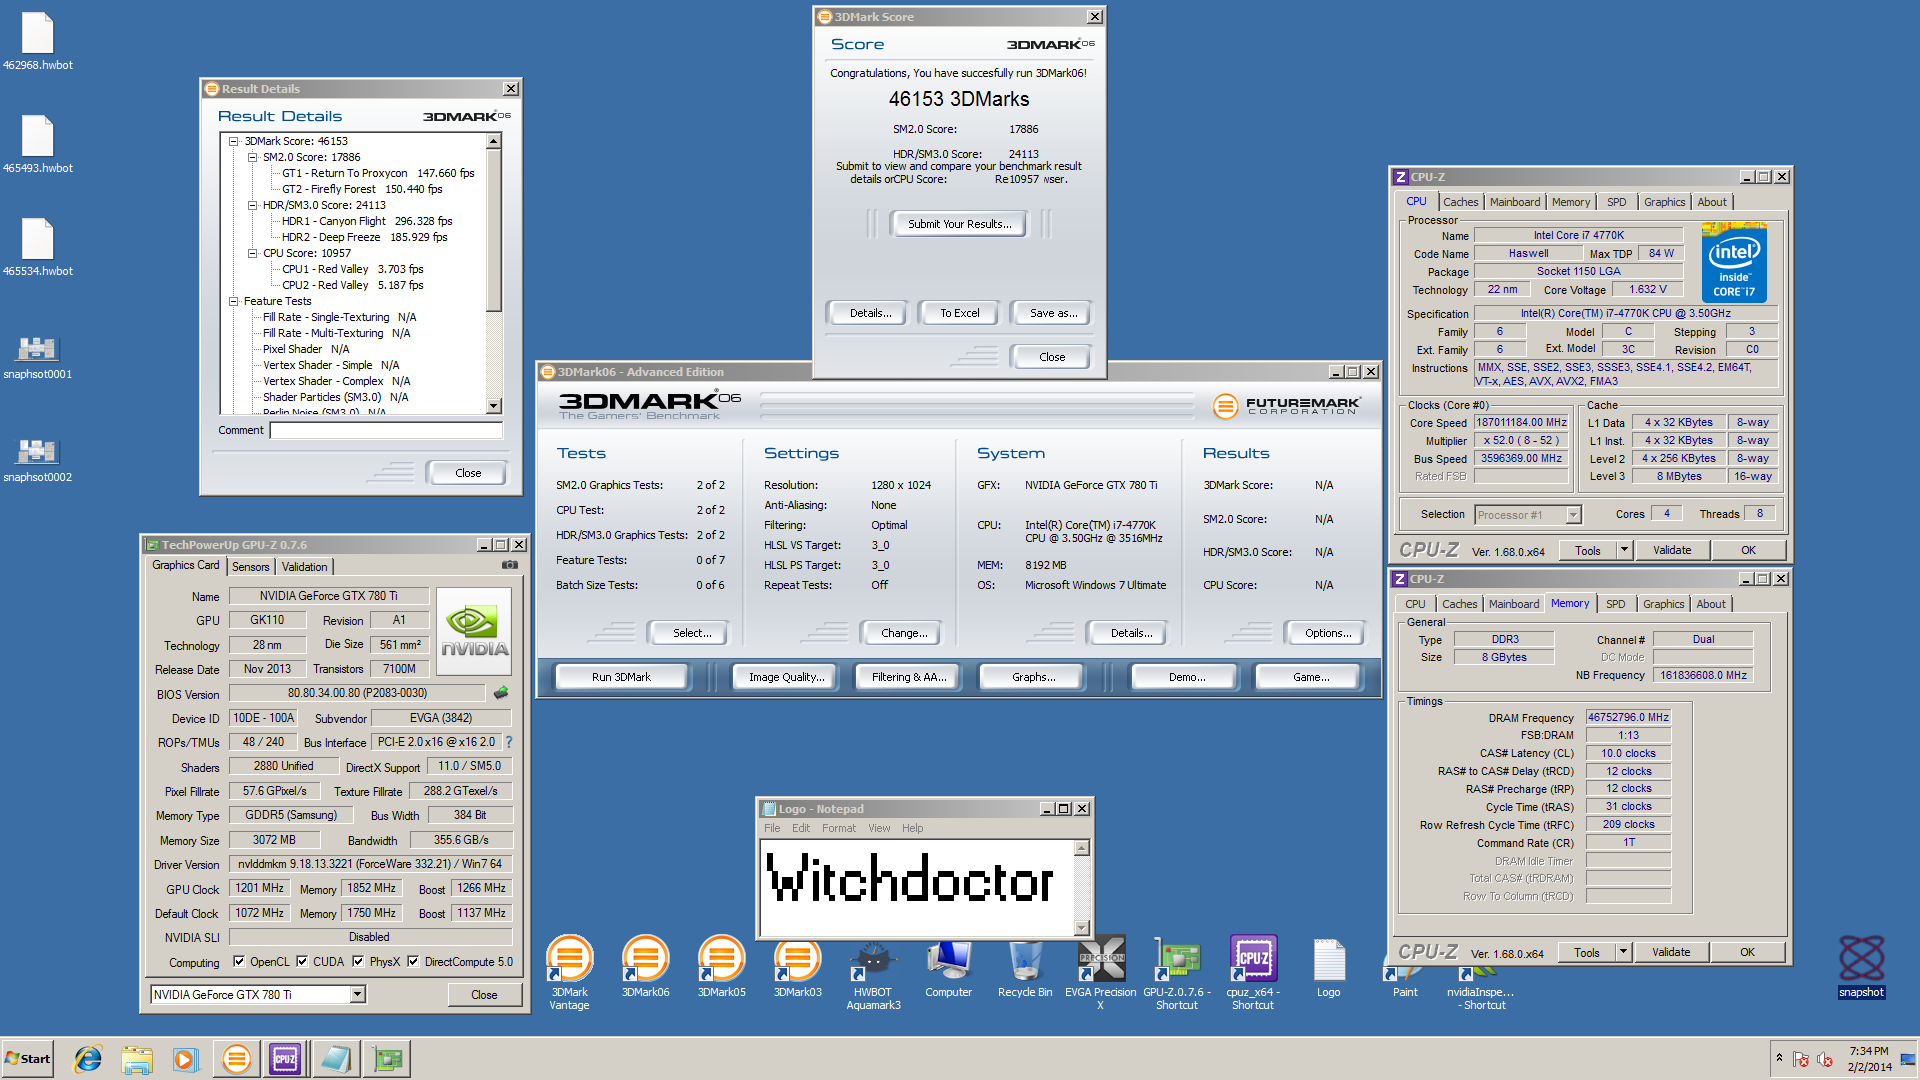1920x1080 pixels.
Task: Click Filtering & AA button
Action: click(908, 677)
